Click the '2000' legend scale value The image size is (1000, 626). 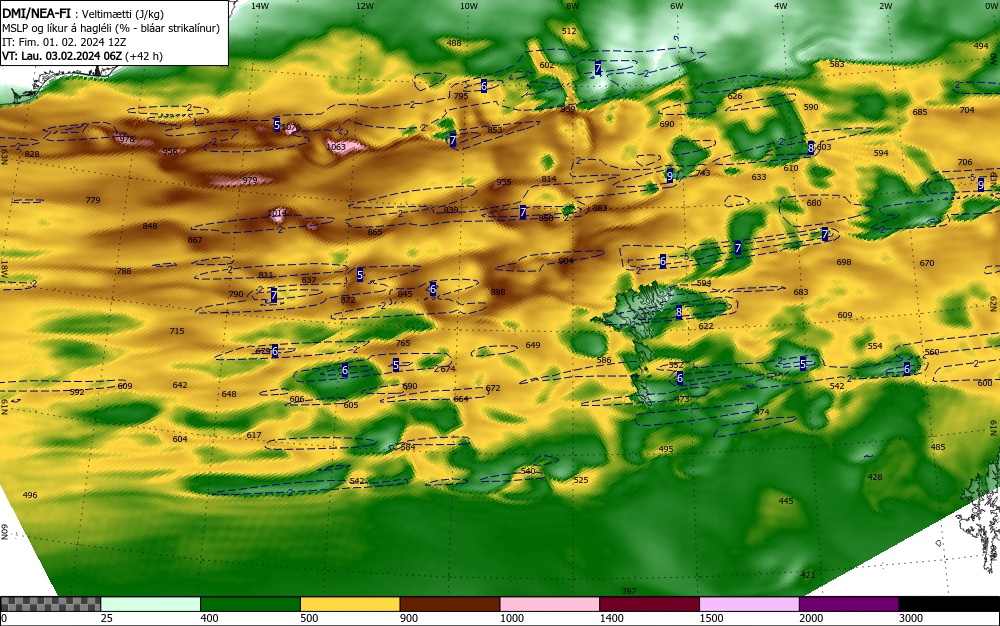tap(811, 618)
